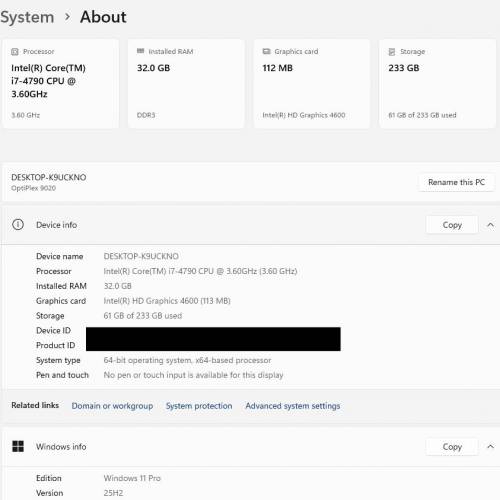Open System protection link

pyautogui.click(x=199, y=406)
